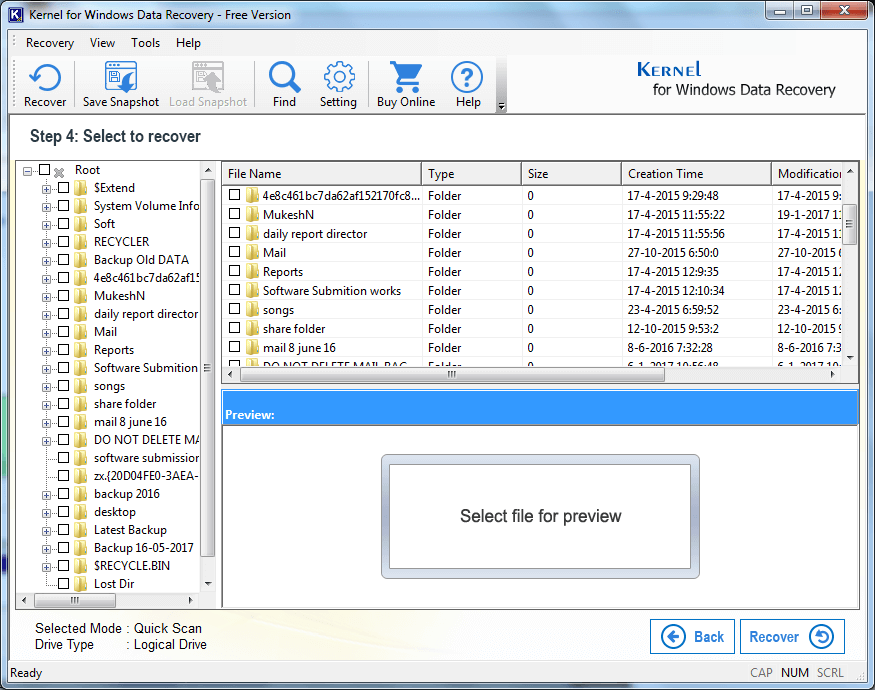Click the $Extend folder icon in the tree
The width and height of the screenshot is (875, 690).
click(81, 188)
